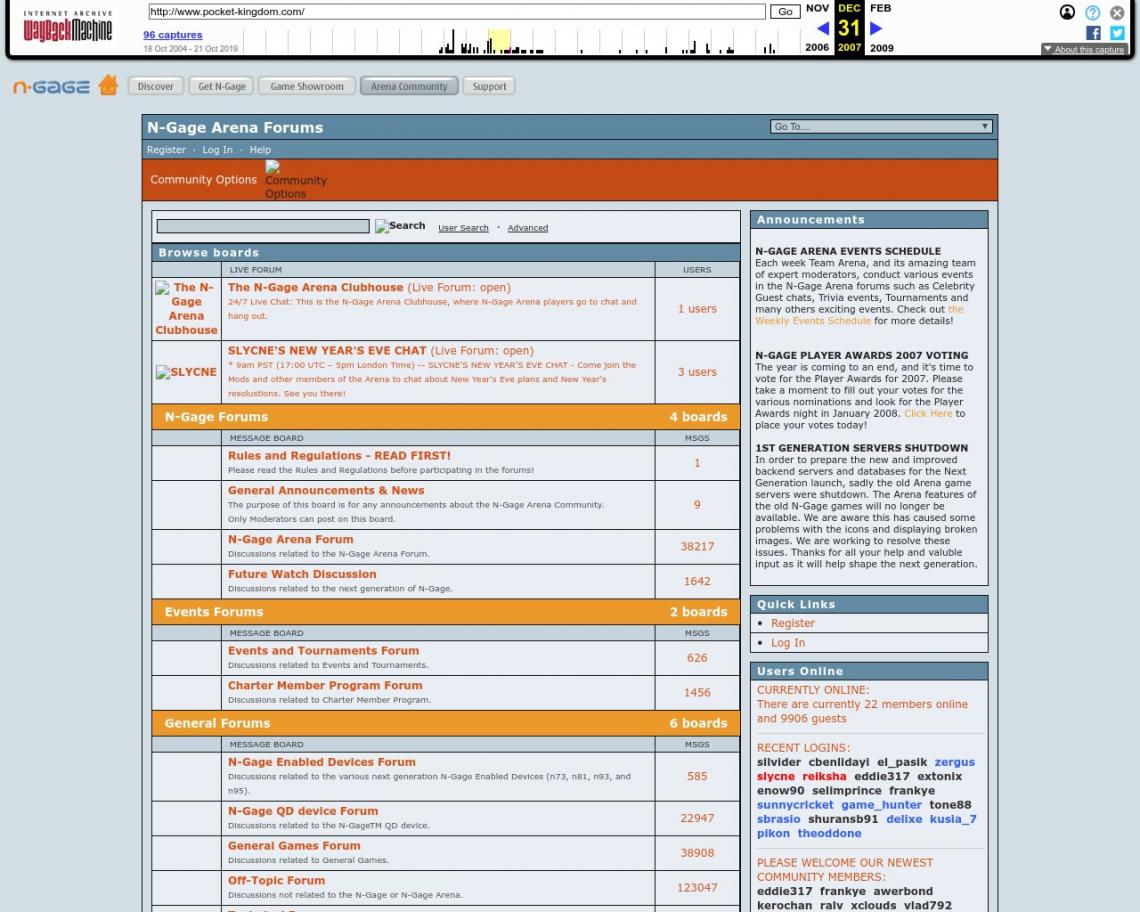
Task: Share capture on Twitter
Action: (1117, 33)
